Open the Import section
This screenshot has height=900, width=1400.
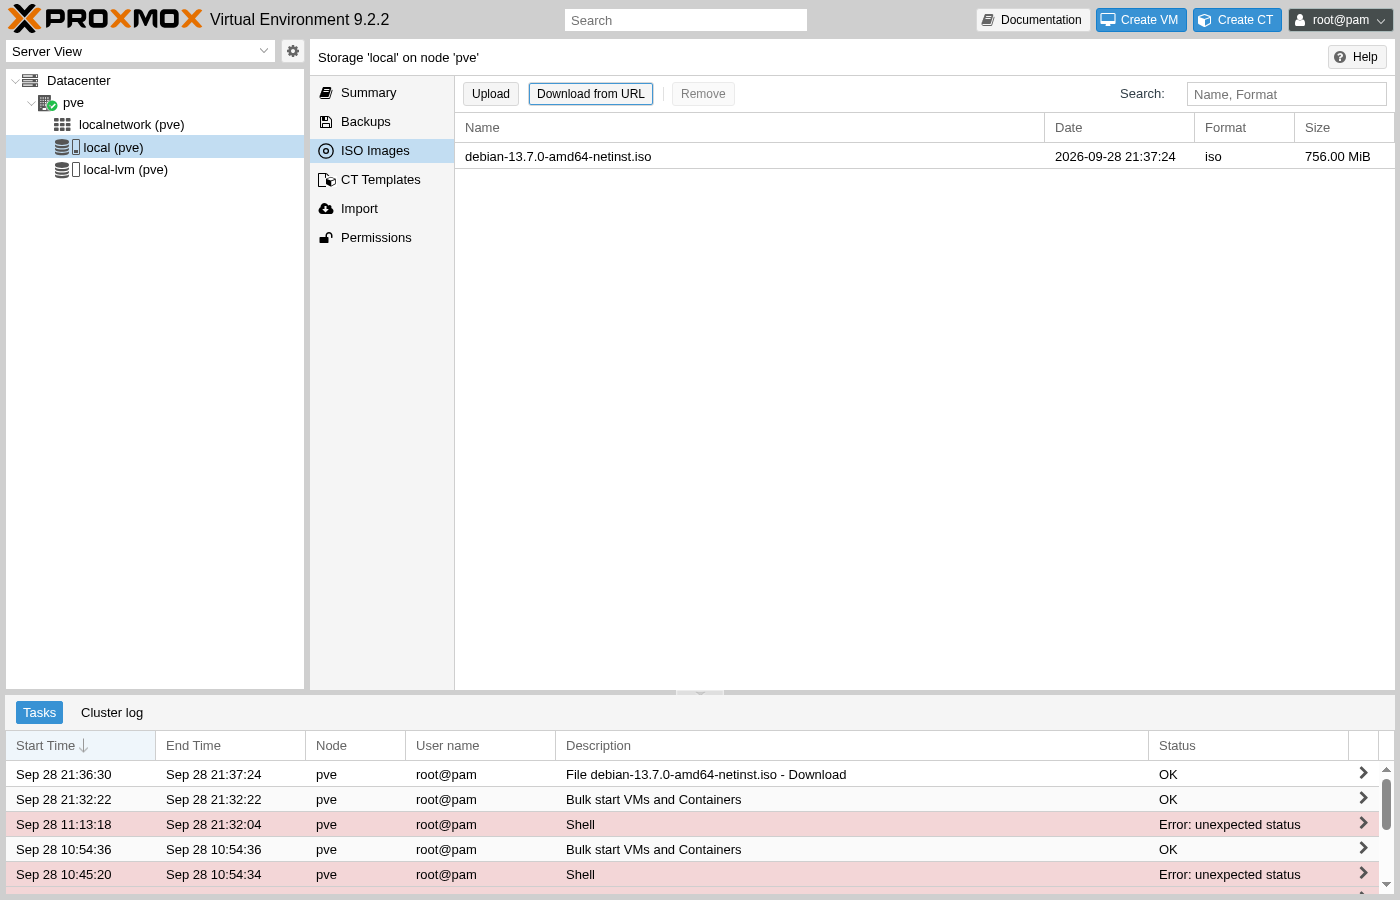pyautogui.click(x=382, y=209)
